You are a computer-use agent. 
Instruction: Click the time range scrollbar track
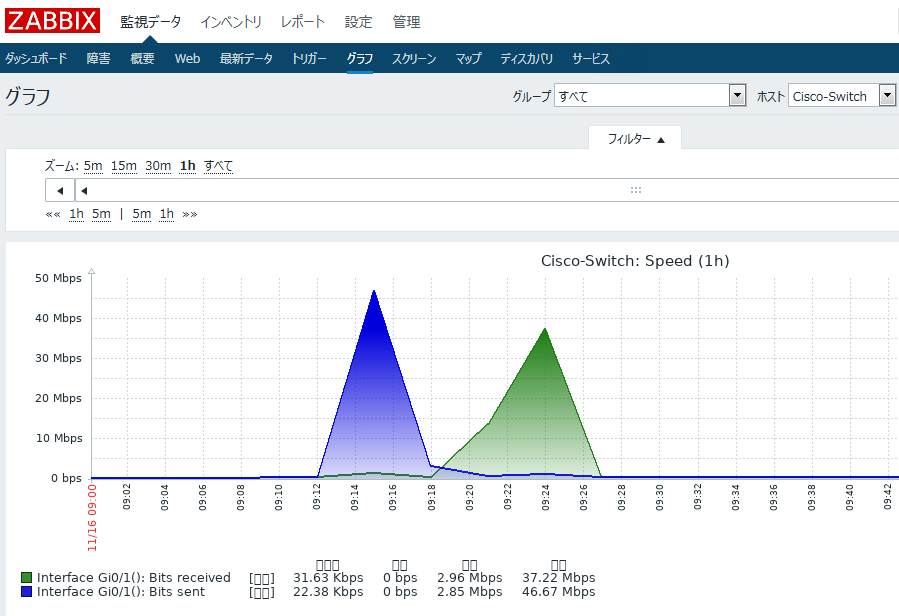tap(450, 190)
